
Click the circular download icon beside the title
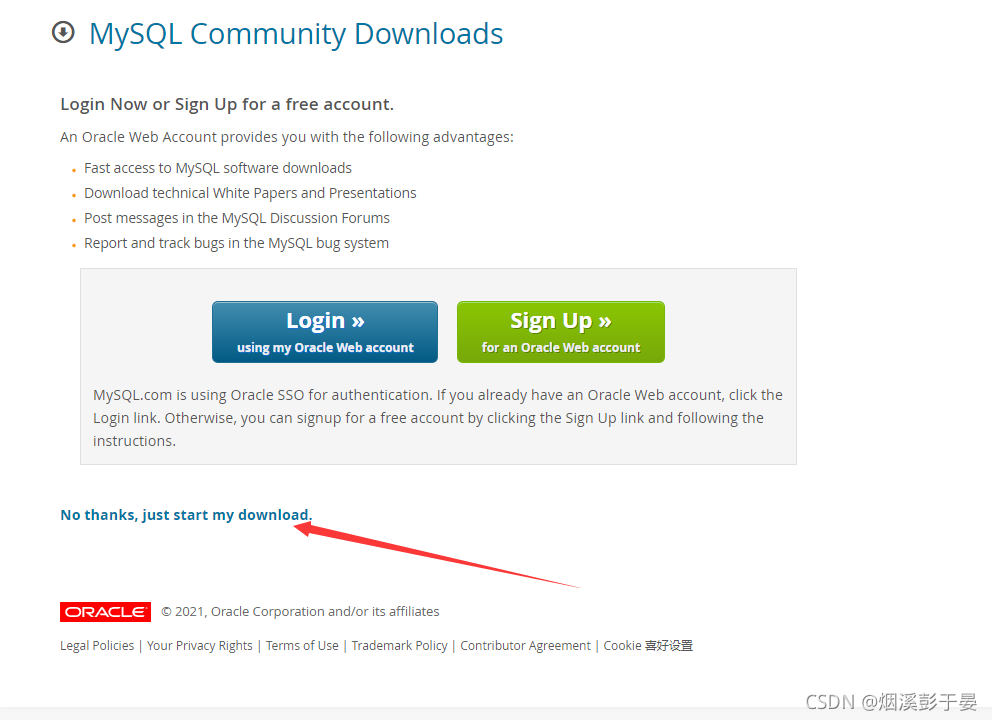tap(63, 32)
